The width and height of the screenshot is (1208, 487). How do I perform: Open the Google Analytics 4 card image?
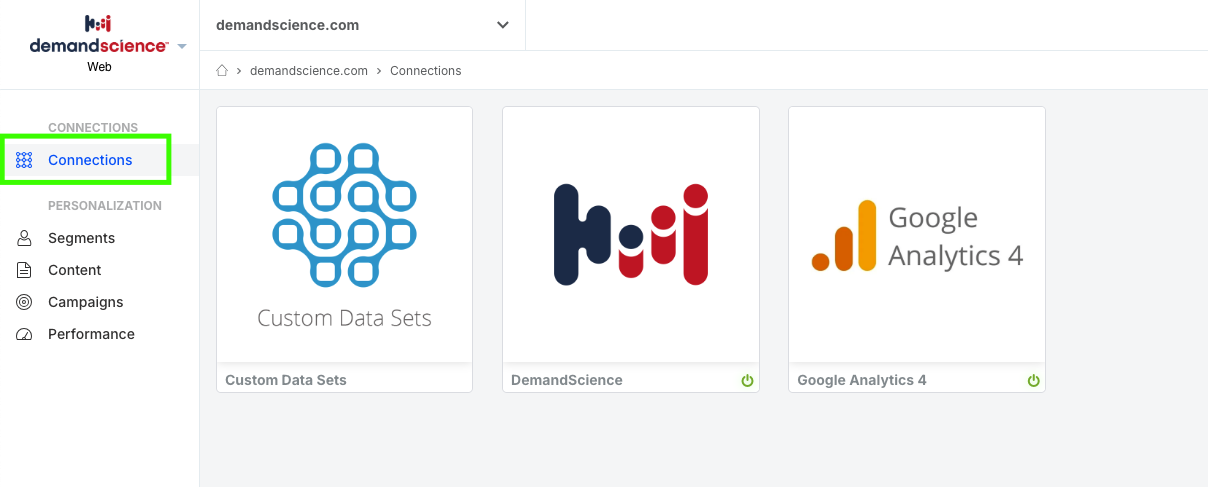[917, 235]
